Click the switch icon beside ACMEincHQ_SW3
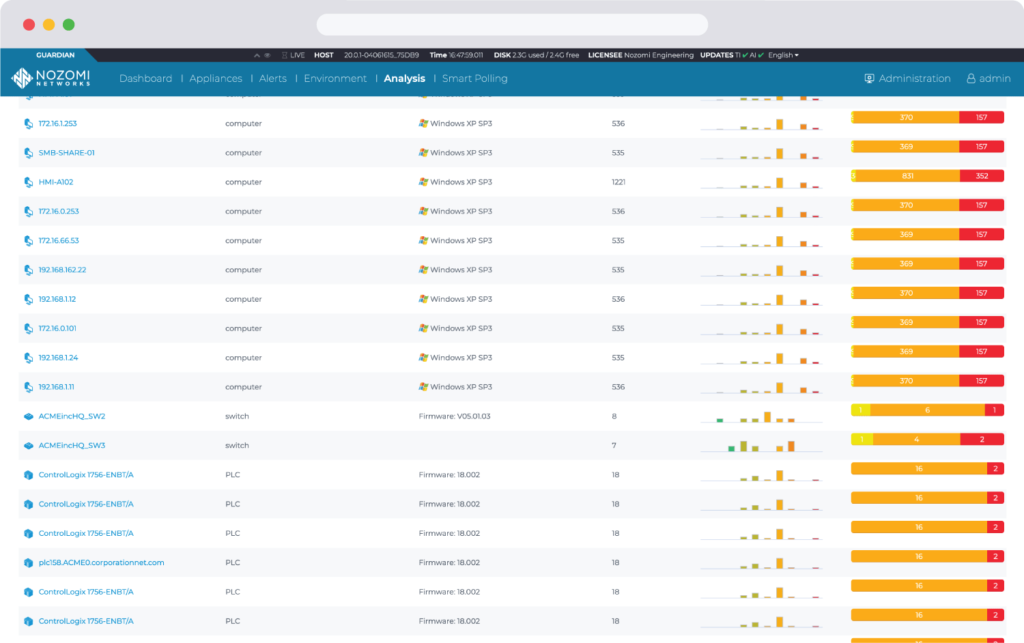Viewport: 1024px width, 643px height. point(28,446)
